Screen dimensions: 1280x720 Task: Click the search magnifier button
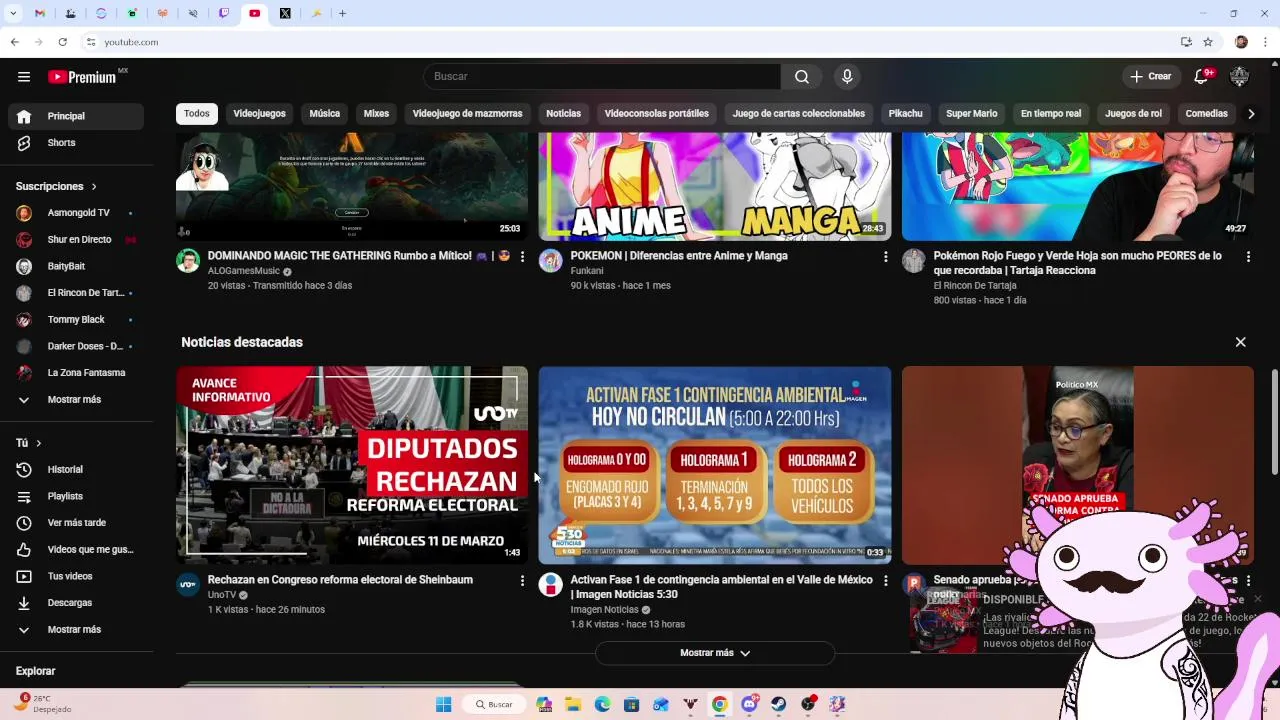click(x=802, y=77)
